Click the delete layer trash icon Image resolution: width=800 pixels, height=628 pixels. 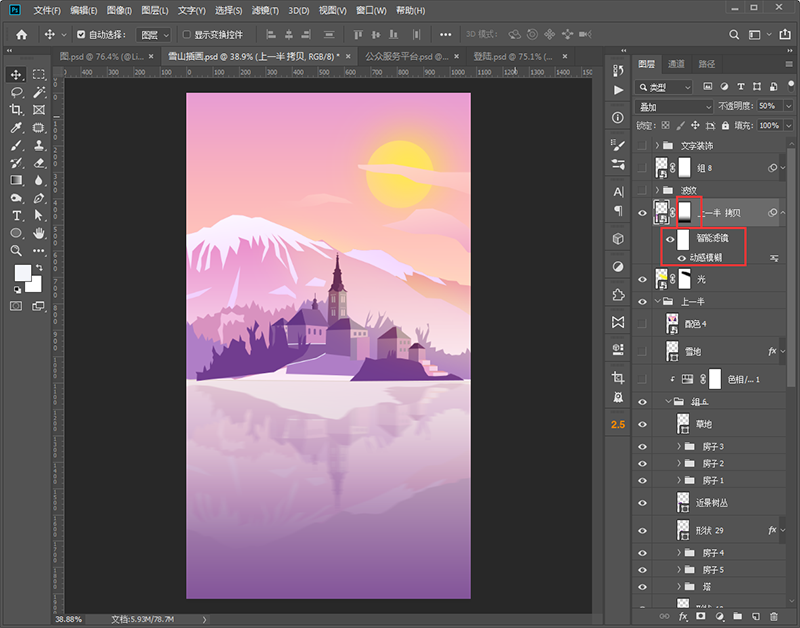[x=773, y=616]
